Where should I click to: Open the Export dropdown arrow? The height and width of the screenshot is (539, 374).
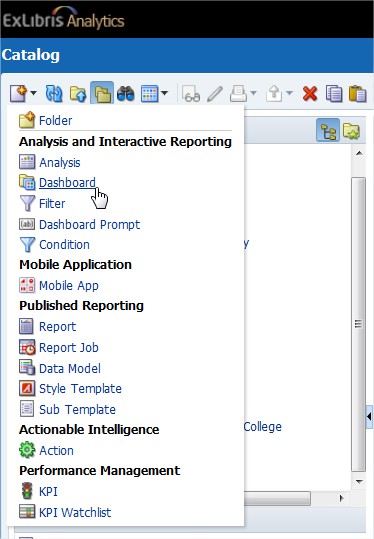pyautogui.click(x=289, y=93)
